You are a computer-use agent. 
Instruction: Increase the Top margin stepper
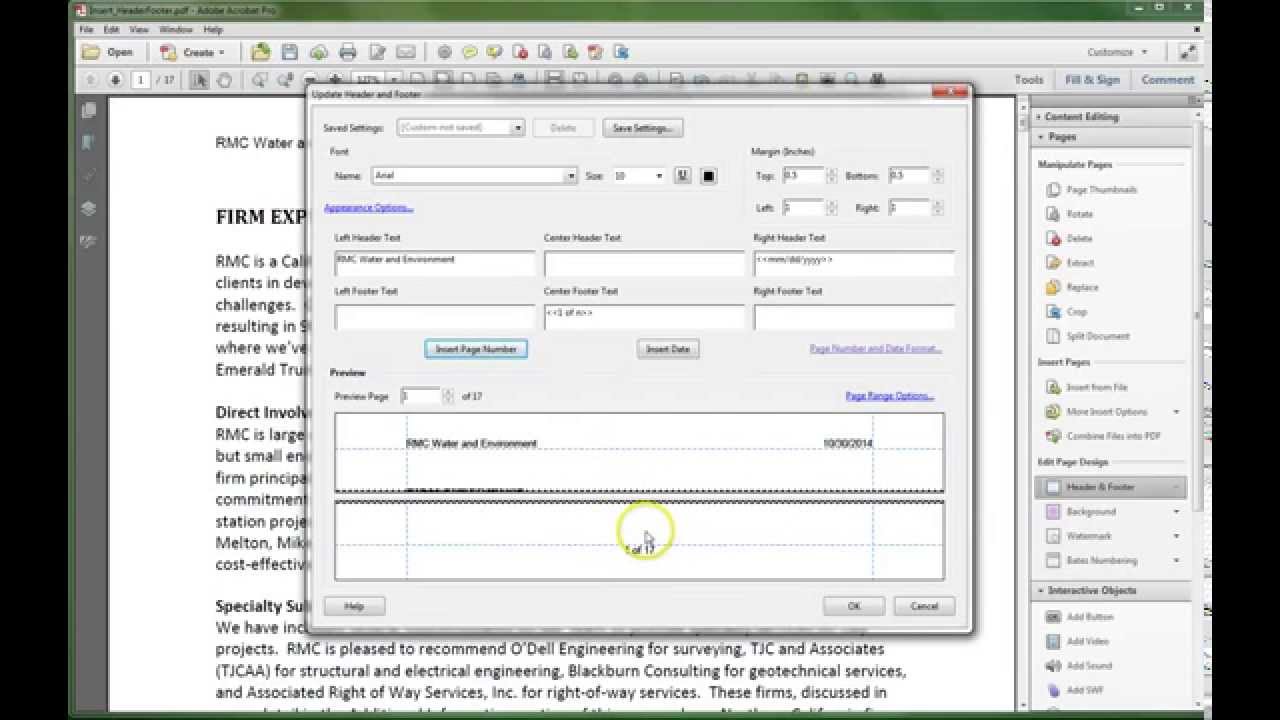click(830, 172)
